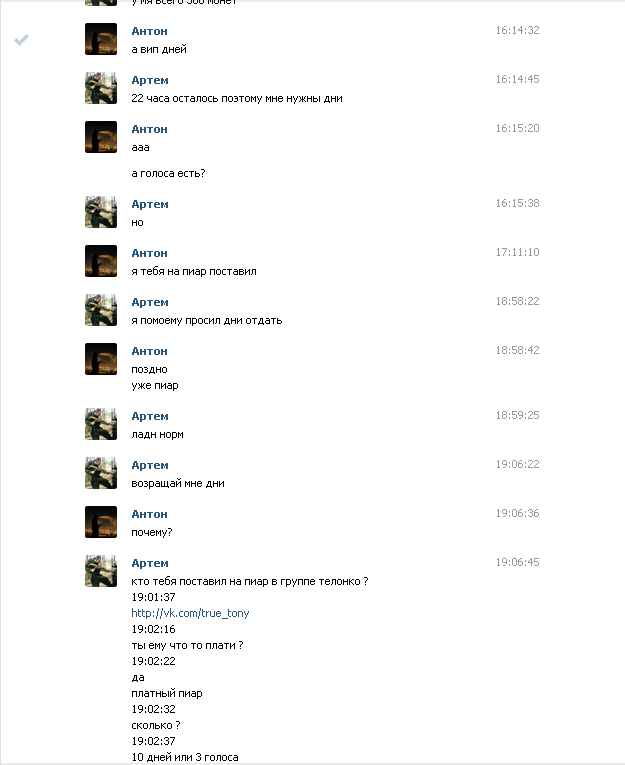The height and width of the screenshot is (765, 625).
Task: Click the 17:11:10 message timestamp
Action: (518, 252)
